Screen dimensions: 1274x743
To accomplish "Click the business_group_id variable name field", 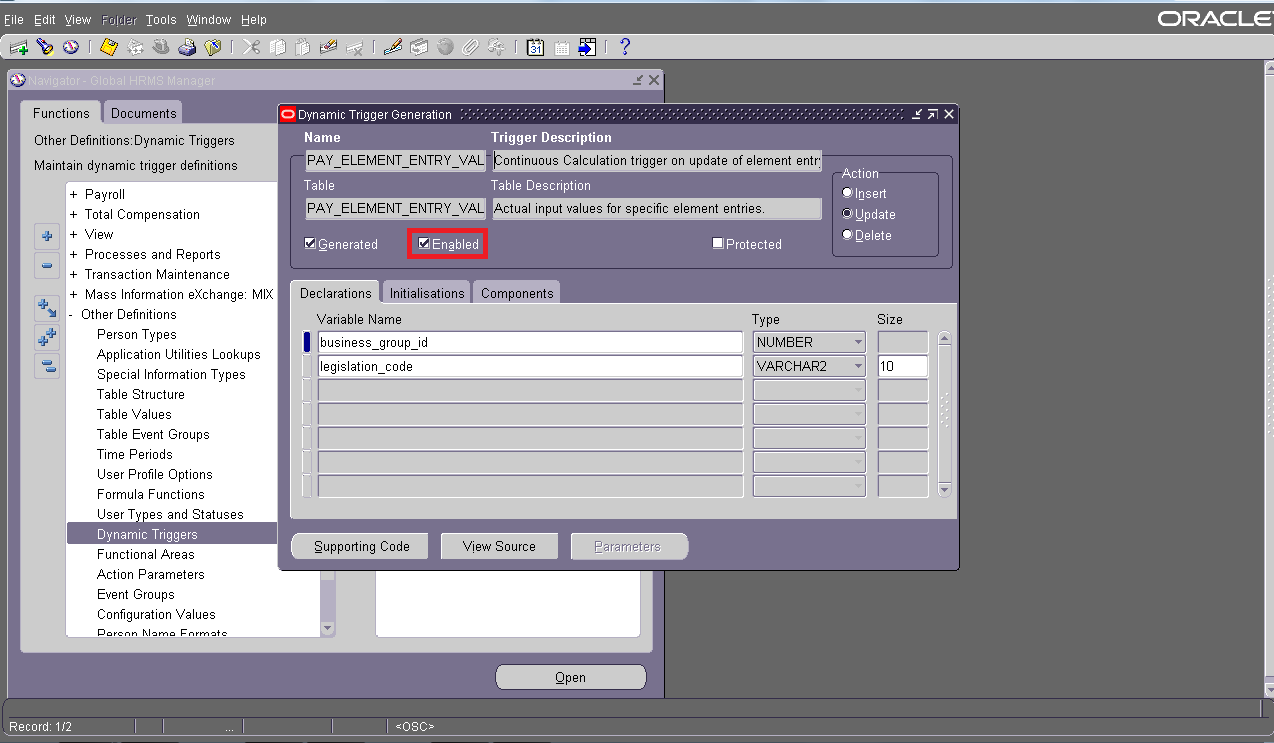I will pyautogui.click(x=530, y=342).
